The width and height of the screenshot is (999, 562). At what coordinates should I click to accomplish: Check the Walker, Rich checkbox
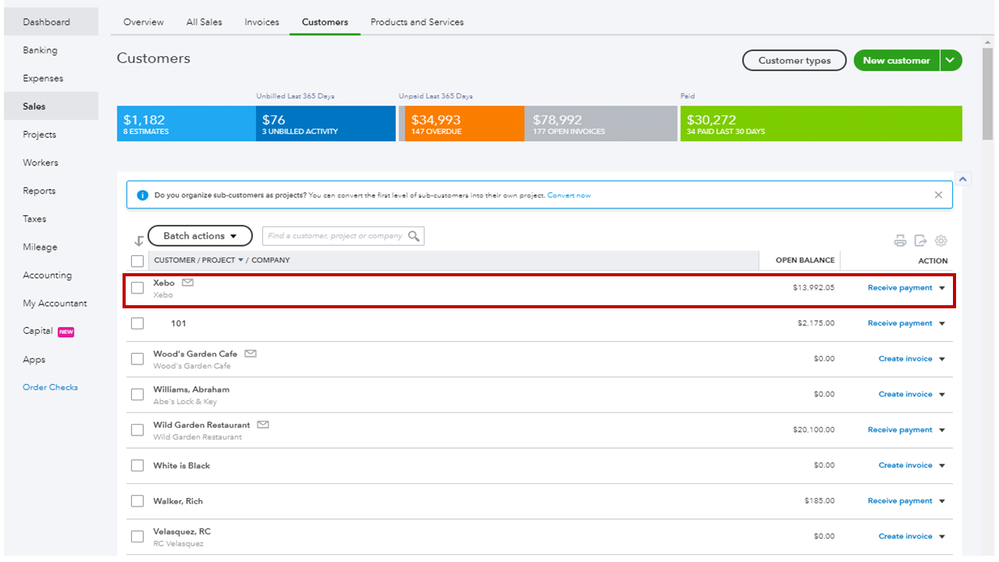point(137,501)
